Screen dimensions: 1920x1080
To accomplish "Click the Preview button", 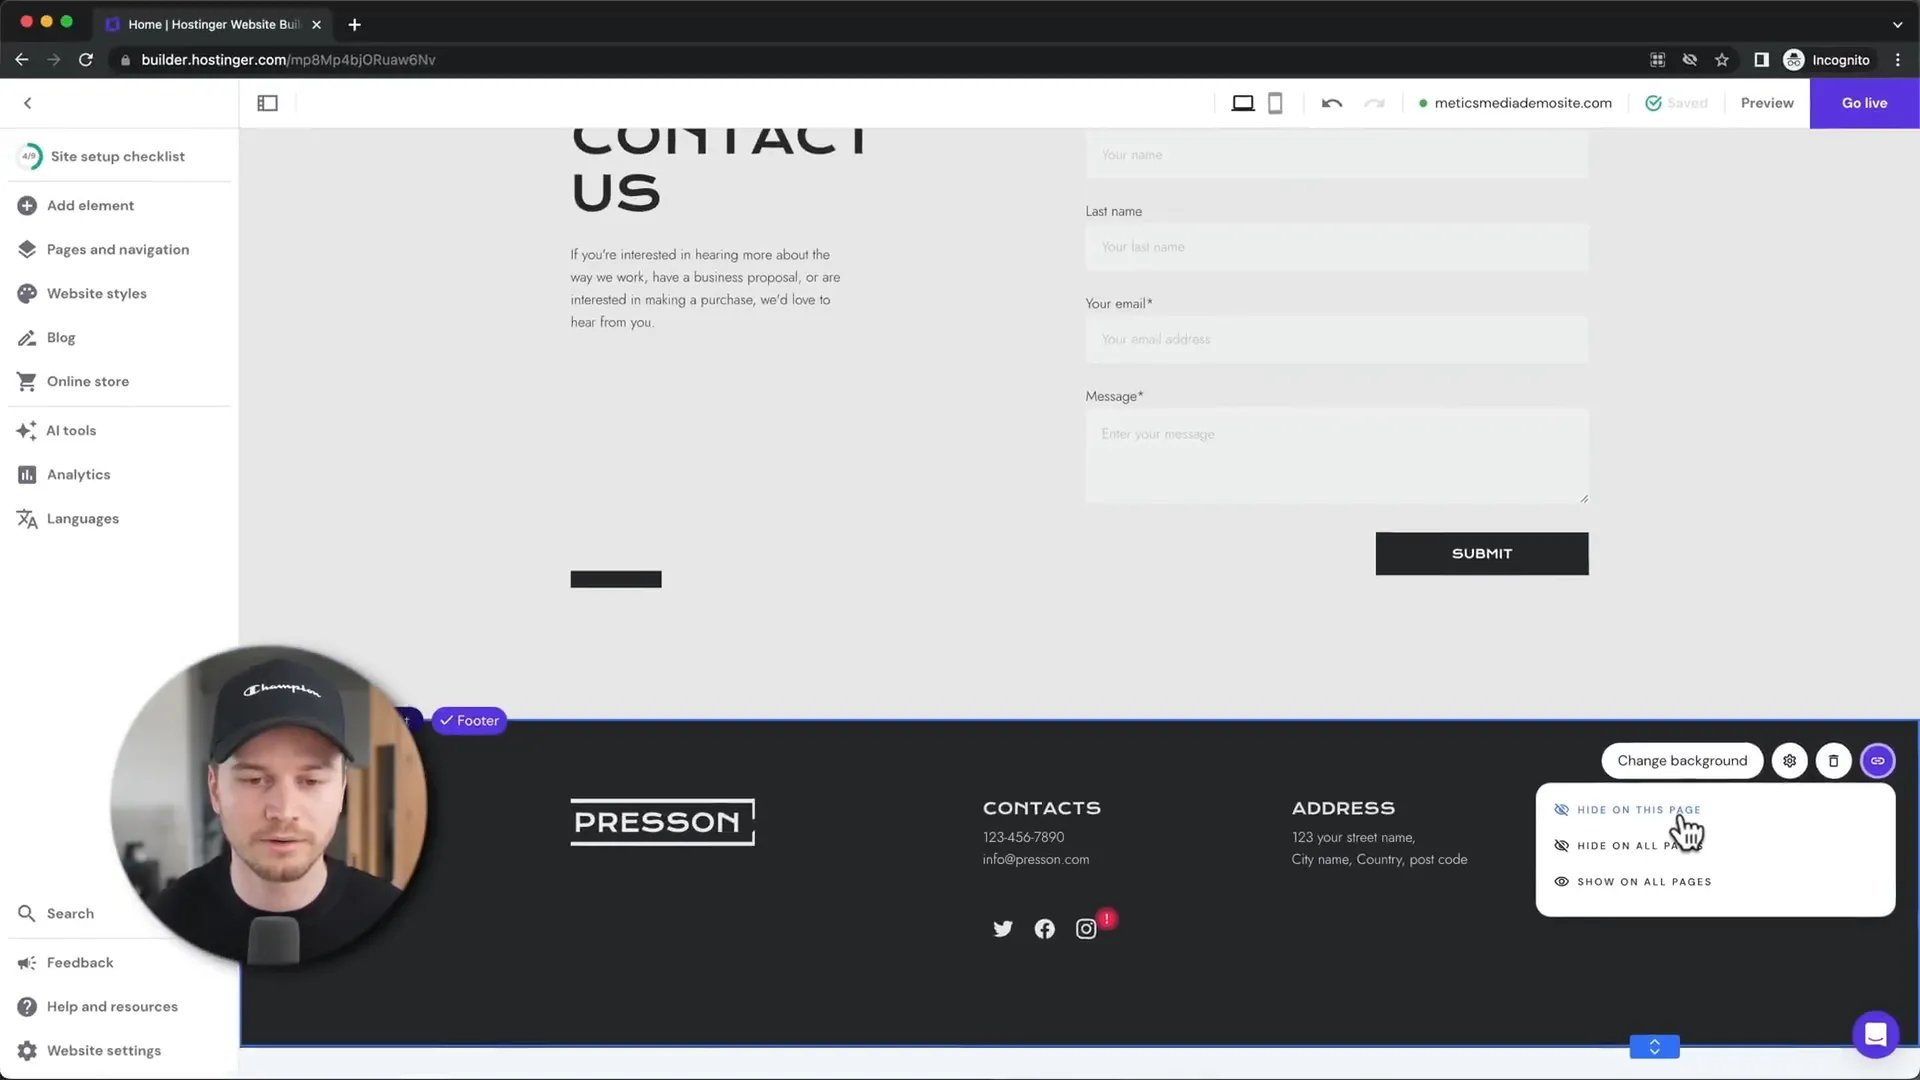I will click(1767, 103).
